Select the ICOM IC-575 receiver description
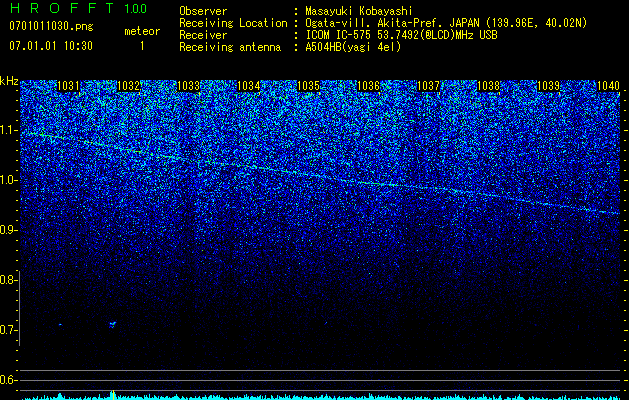This screenshot has height=400, width=629. (401, 35)
